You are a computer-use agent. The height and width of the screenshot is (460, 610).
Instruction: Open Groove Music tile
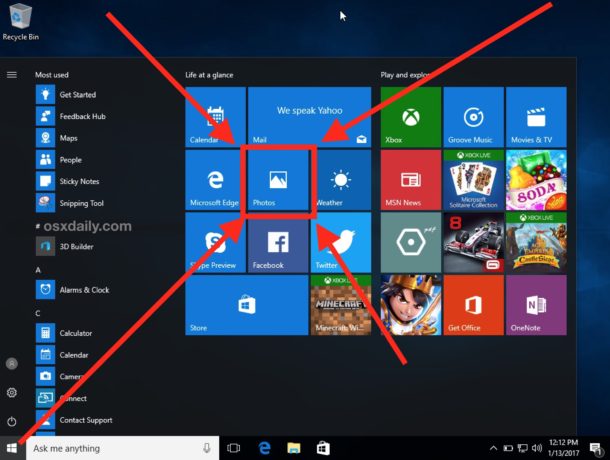[x=473, y=116]
